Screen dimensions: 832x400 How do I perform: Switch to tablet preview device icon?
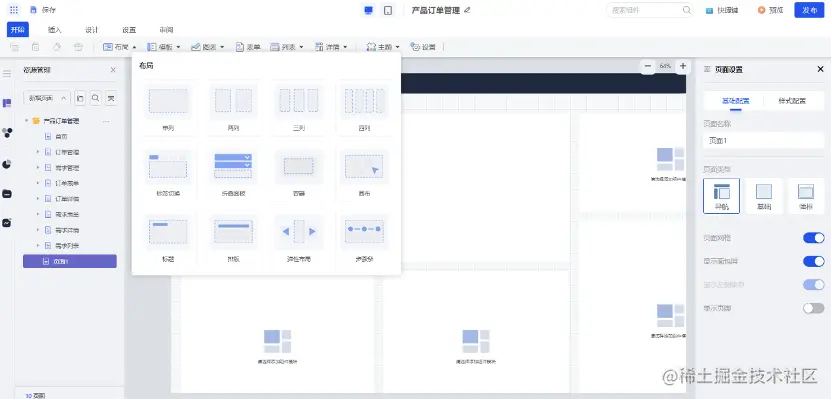click(x=388, y=10)
